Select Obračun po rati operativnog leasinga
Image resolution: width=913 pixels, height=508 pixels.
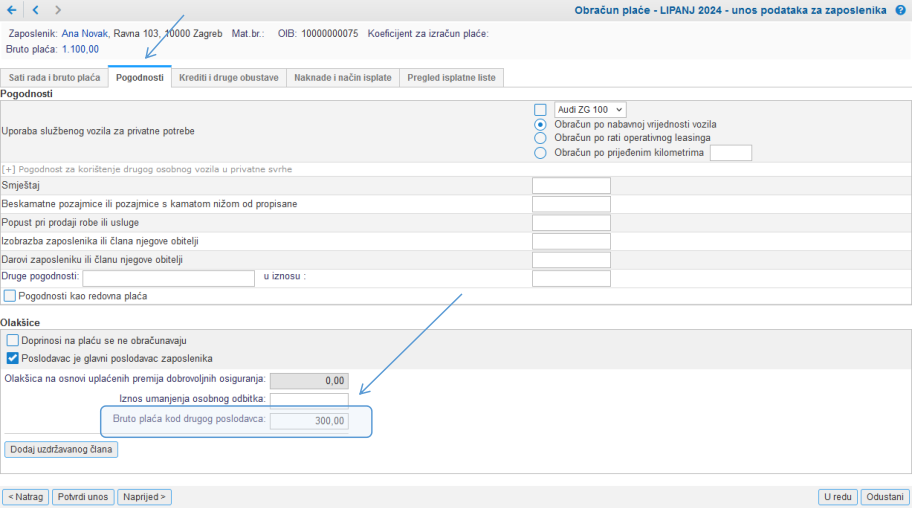pyautogui.click(x=540, y=138)
